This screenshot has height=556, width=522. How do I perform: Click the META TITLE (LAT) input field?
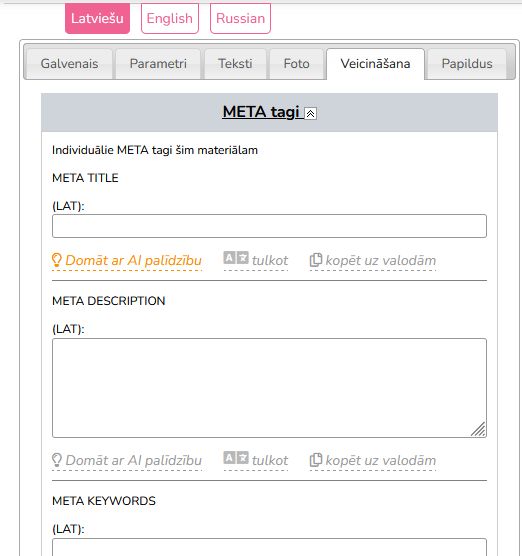click(270, 226)
